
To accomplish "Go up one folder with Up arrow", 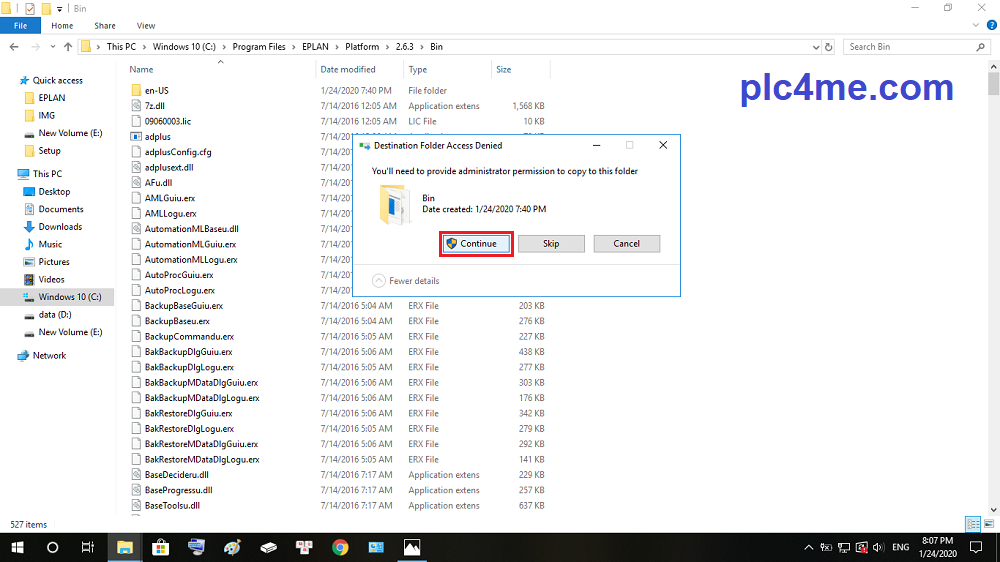I will [68, 47].
